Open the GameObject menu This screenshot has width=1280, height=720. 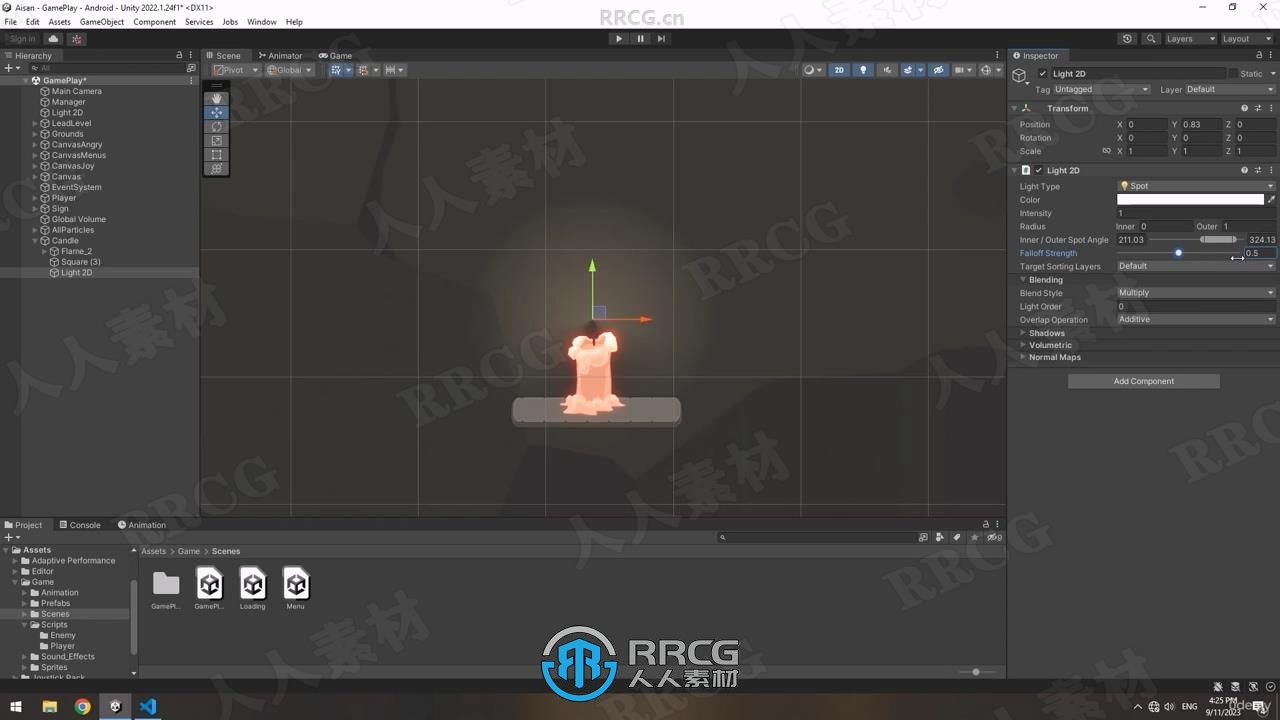[x=102, y=22]
